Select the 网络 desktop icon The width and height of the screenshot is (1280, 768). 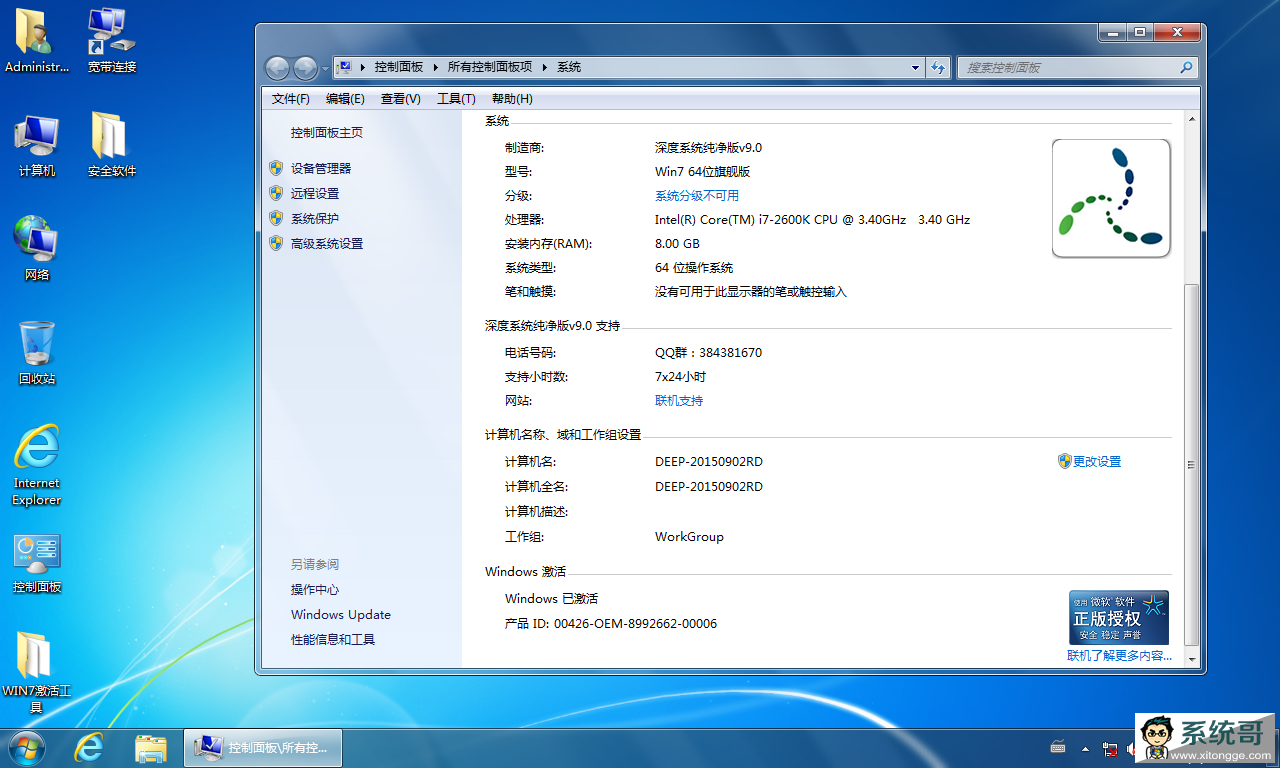click(x=37, y=249)
